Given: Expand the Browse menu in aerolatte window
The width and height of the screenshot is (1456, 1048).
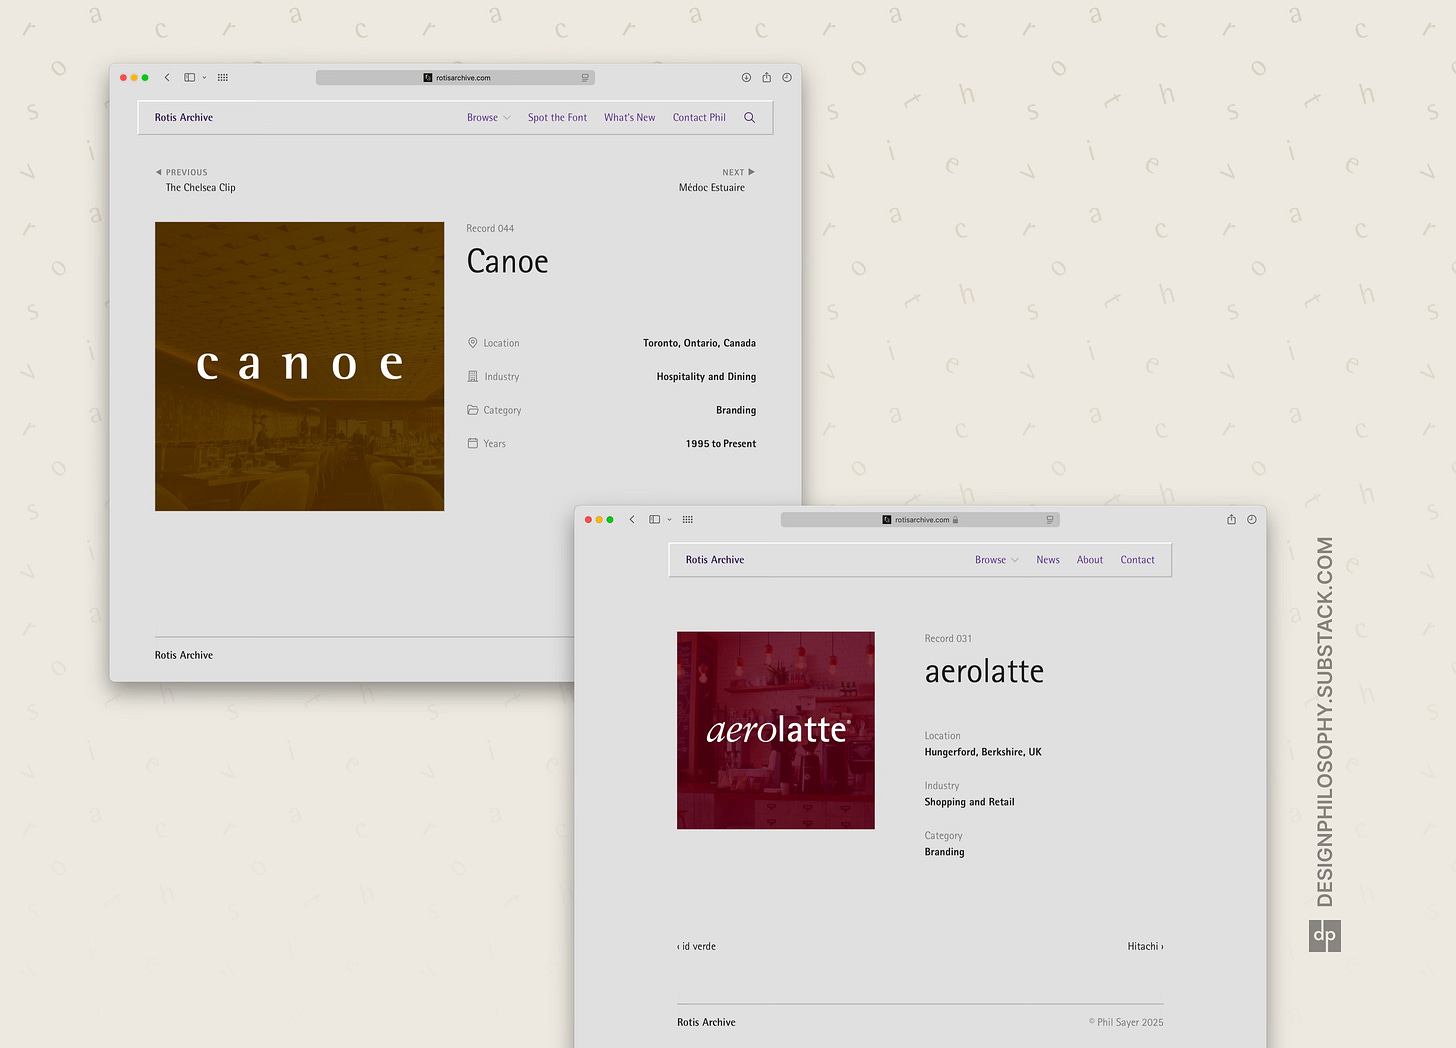Looking at the screenshot, I should point(997,560).
